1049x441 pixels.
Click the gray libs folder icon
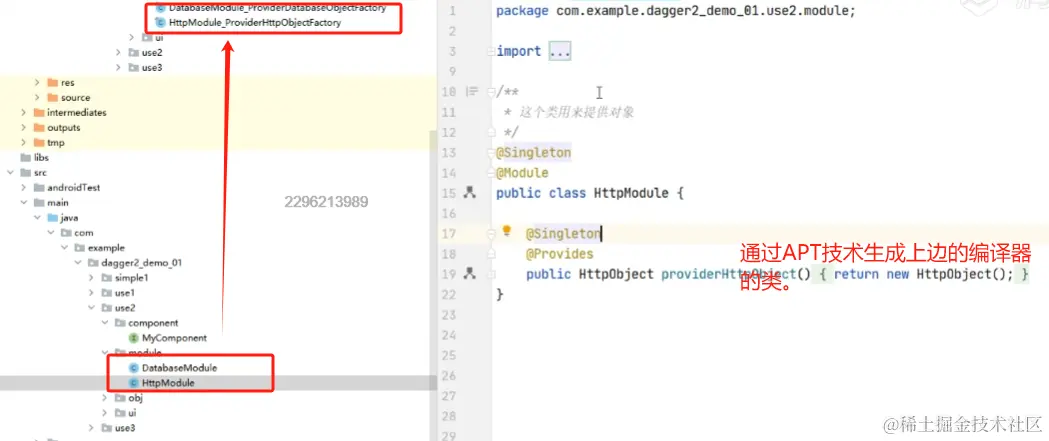(25, 158)
